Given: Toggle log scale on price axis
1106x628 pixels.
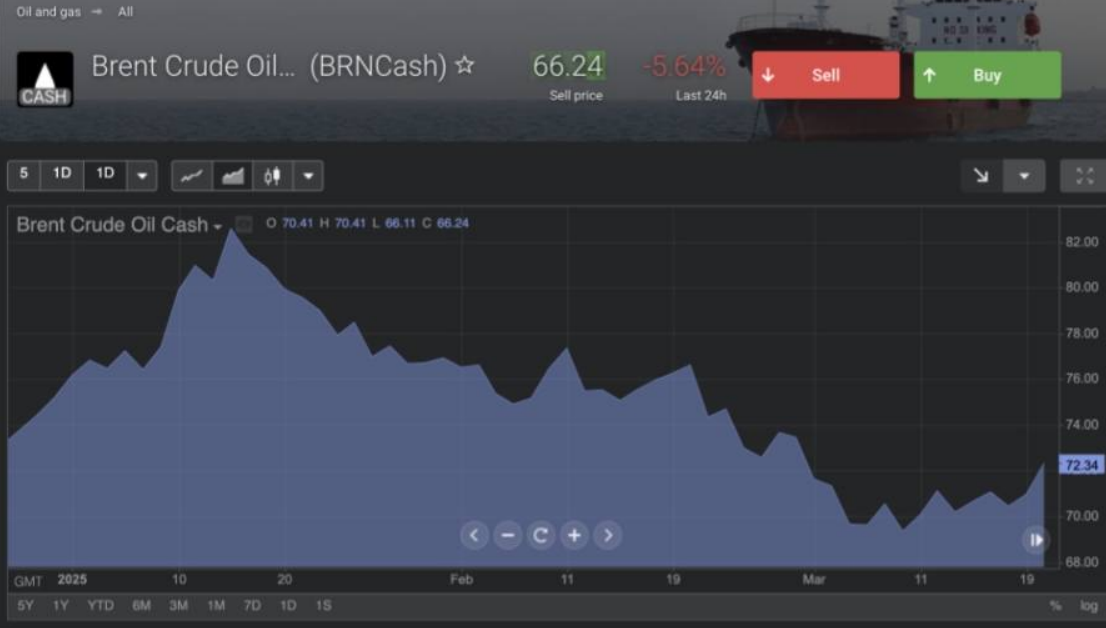Looking at the screenshot, I should click(x=1088, y=606).
